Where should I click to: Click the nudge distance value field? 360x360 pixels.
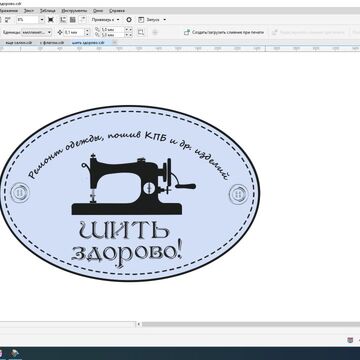(74, 32)
